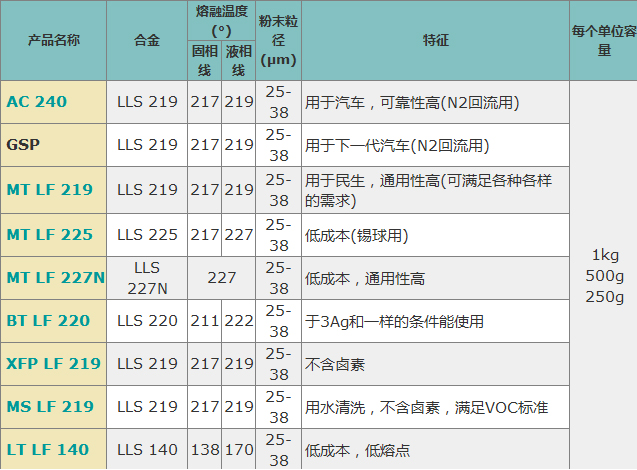This screenshot has height=470, width=637.
Task: Select the MS LF 219 product link
Action: point(50,407)
